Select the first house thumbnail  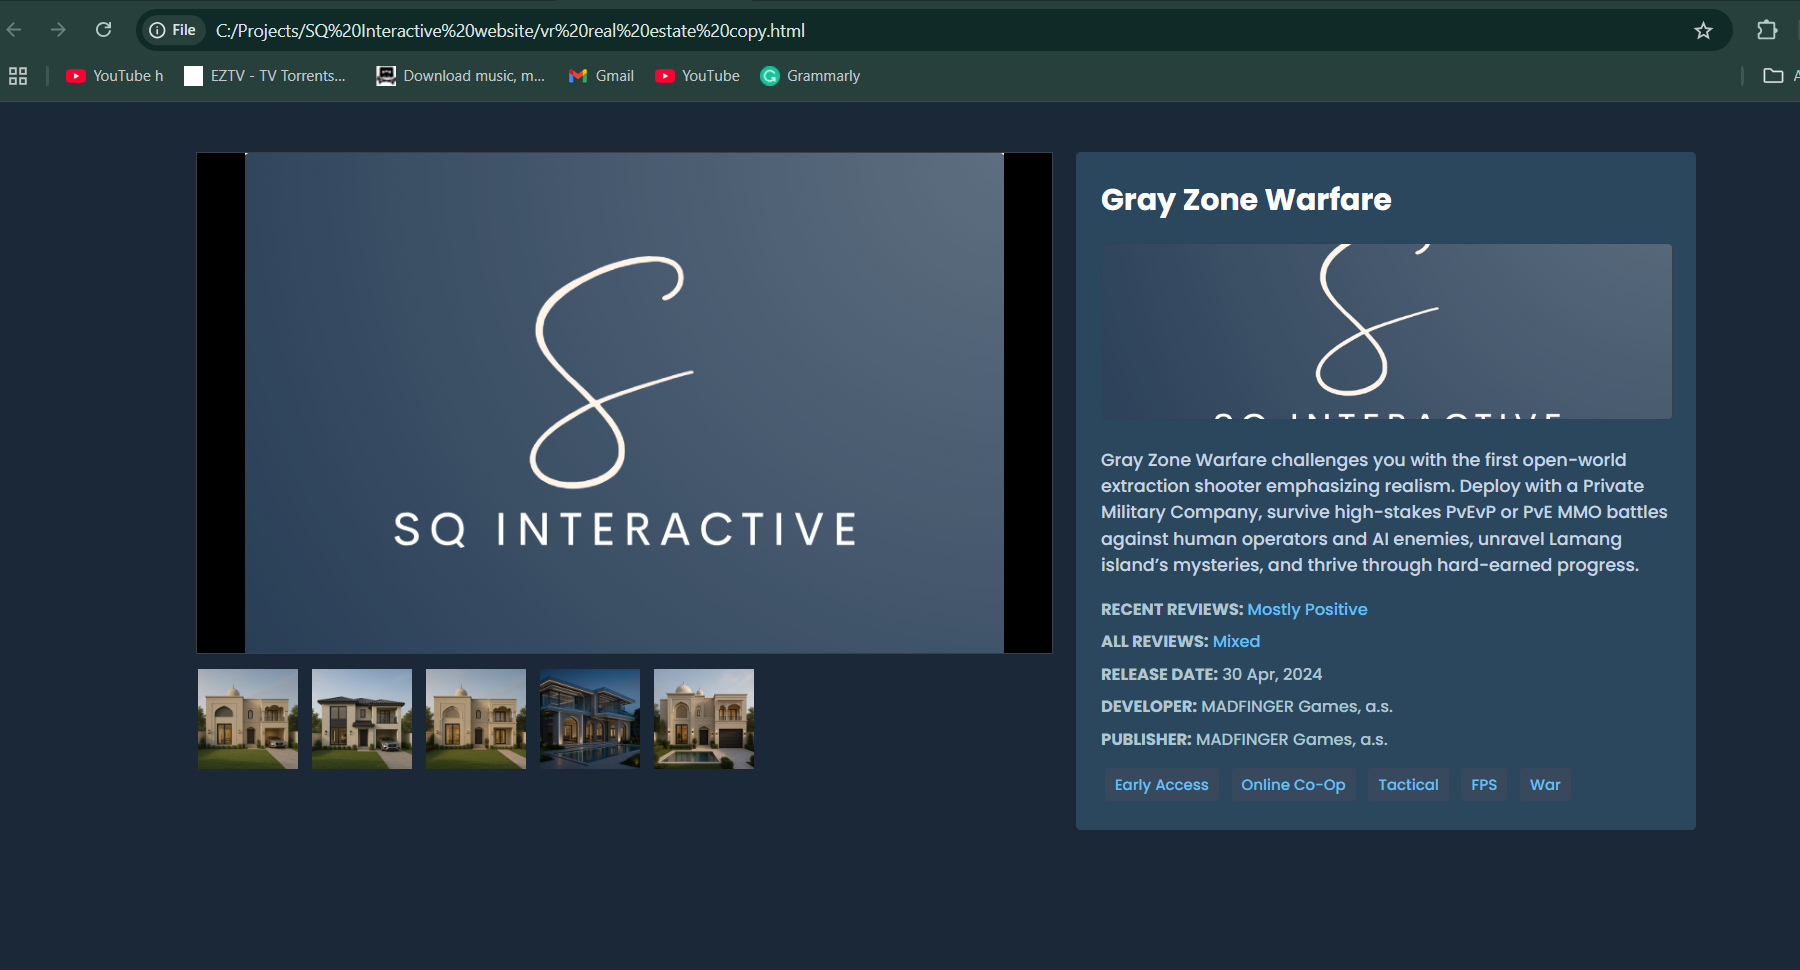click(248, 719)
